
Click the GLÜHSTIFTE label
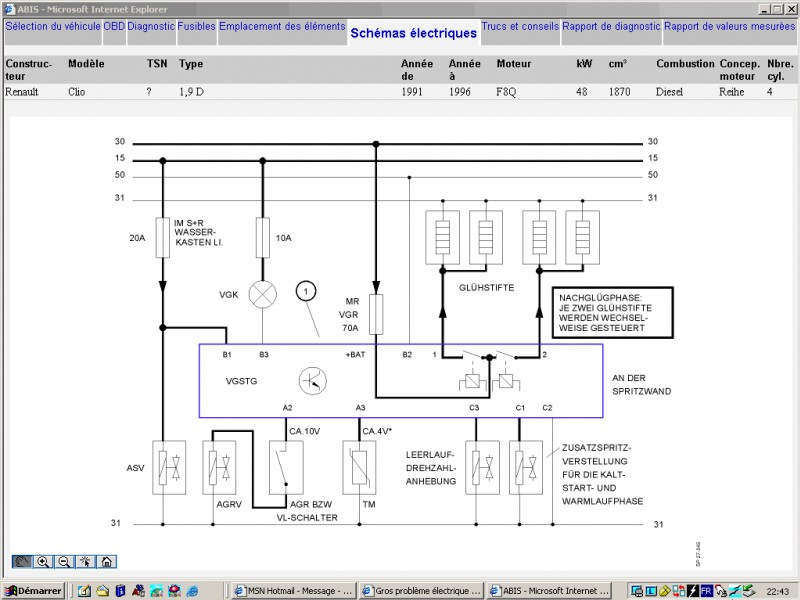pos(486,288)
